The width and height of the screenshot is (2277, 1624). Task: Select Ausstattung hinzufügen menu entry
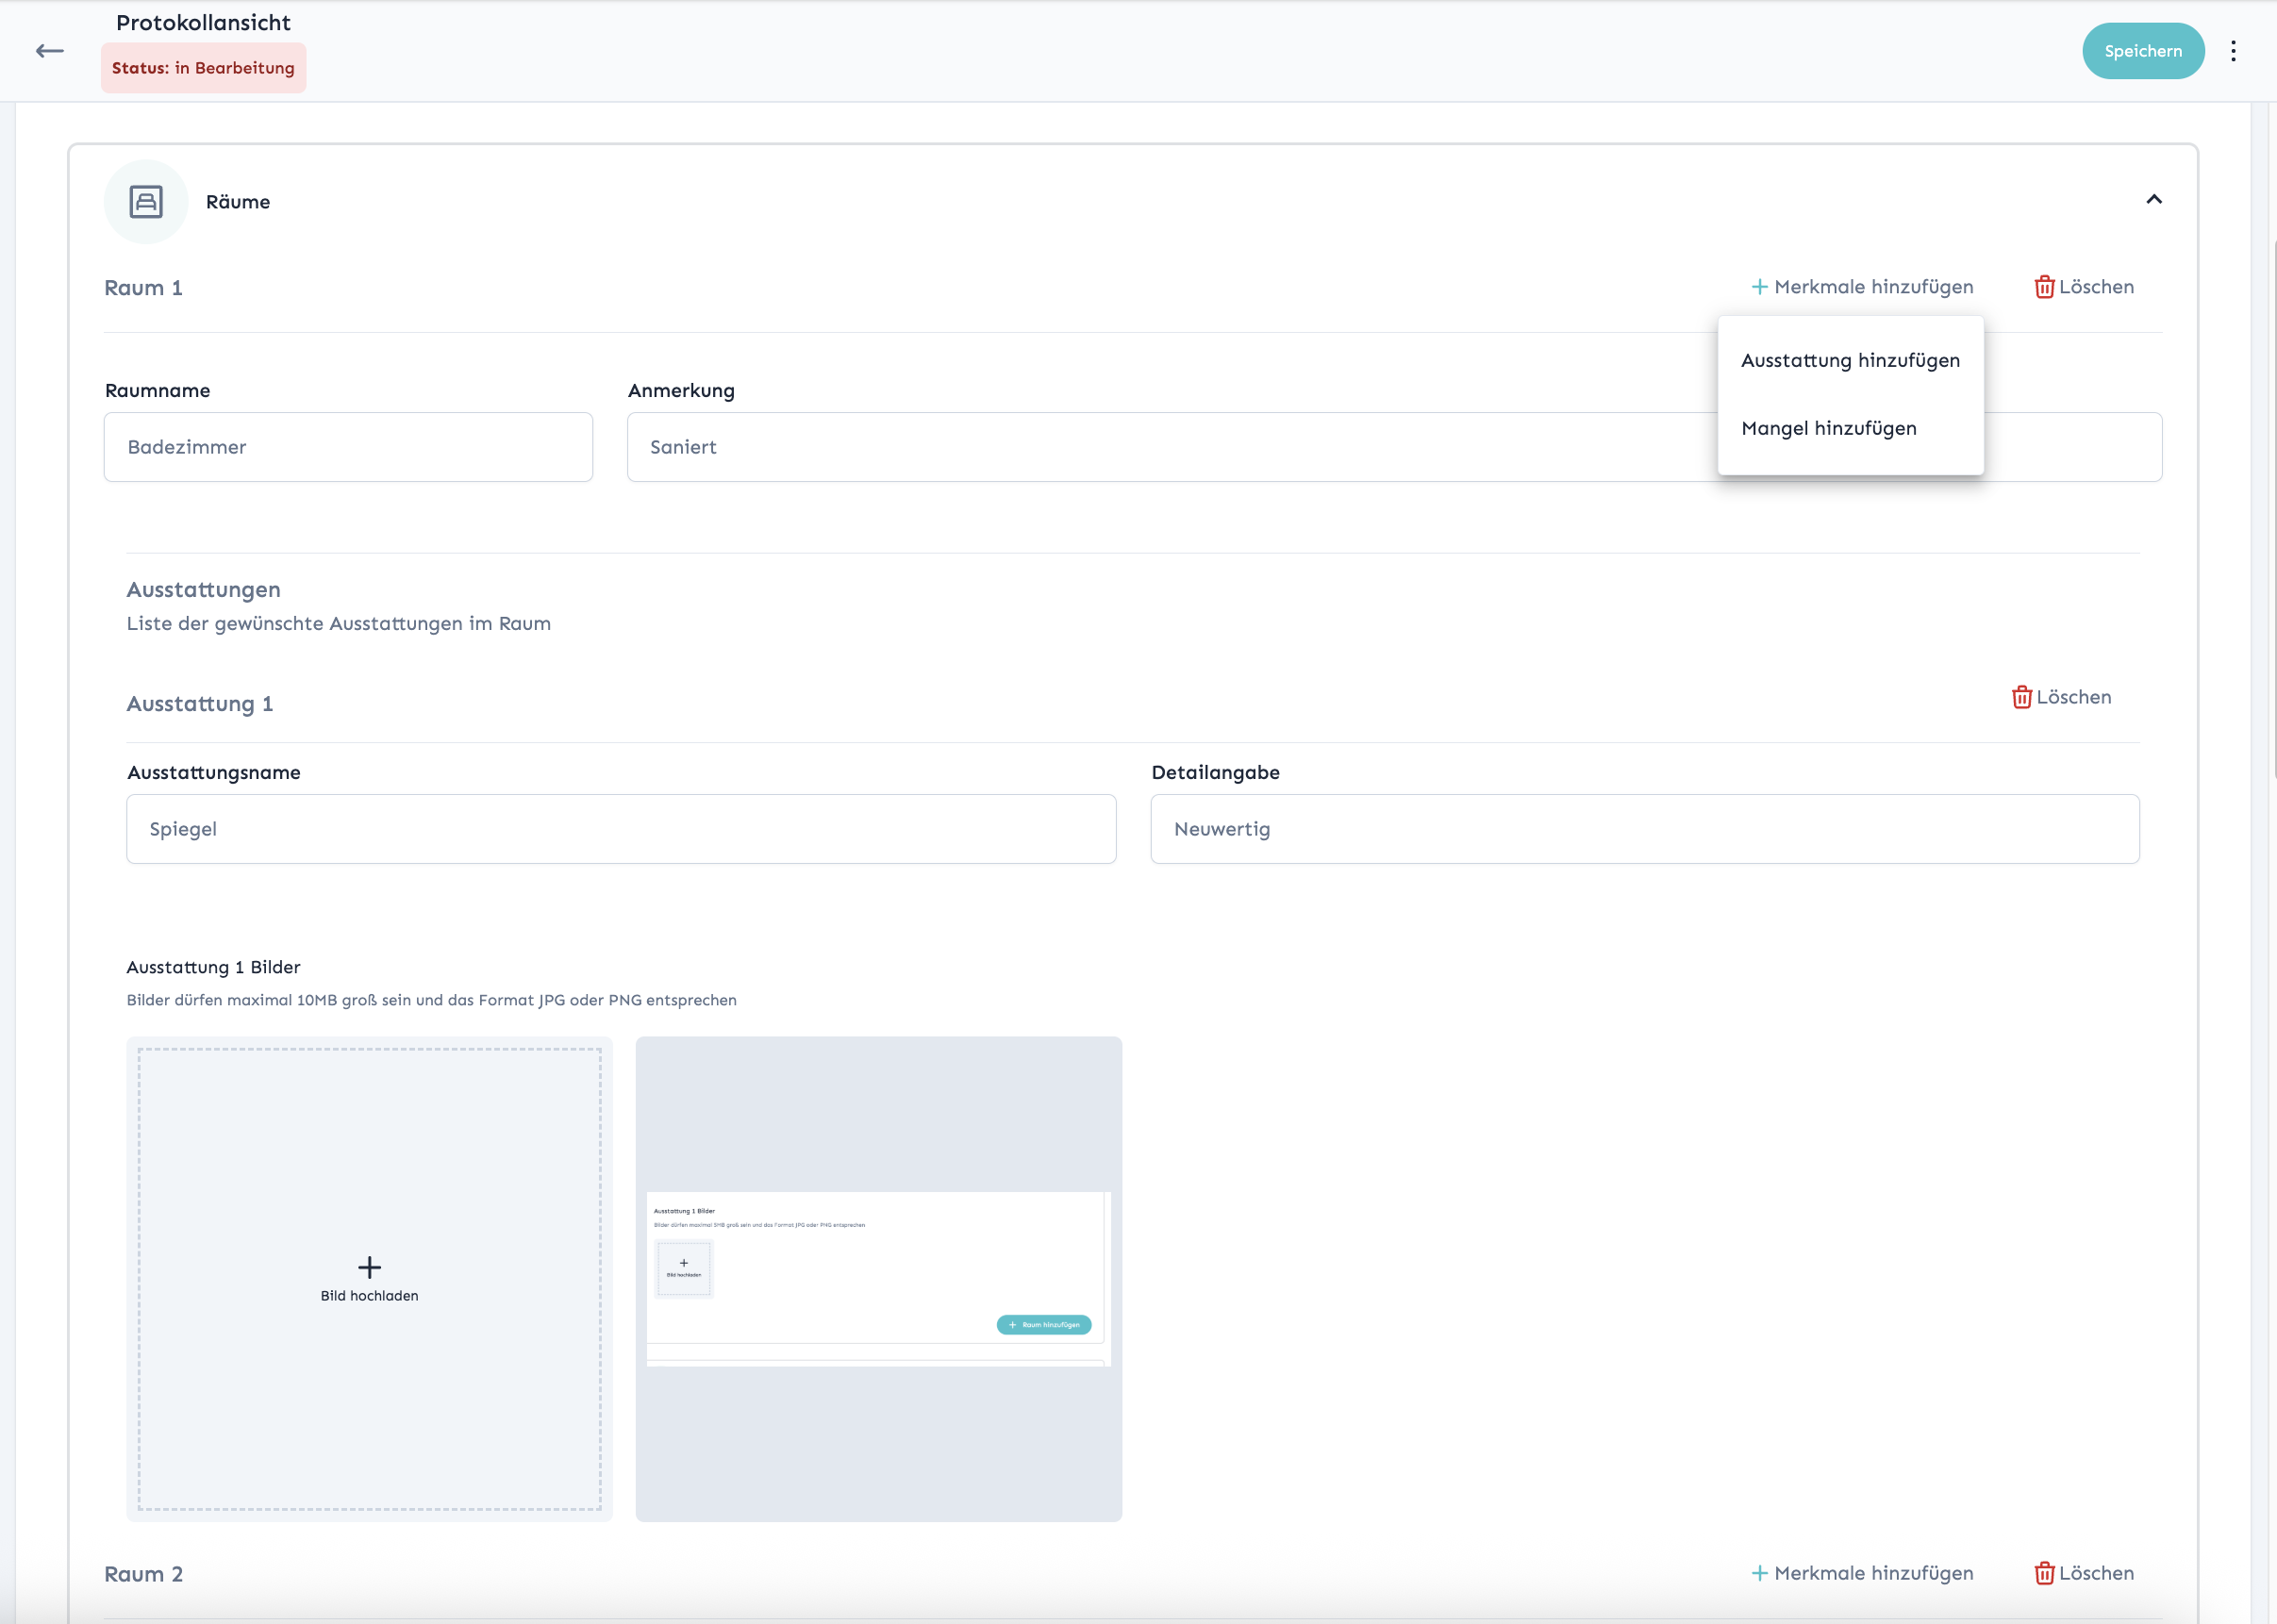pos(1850,360)
